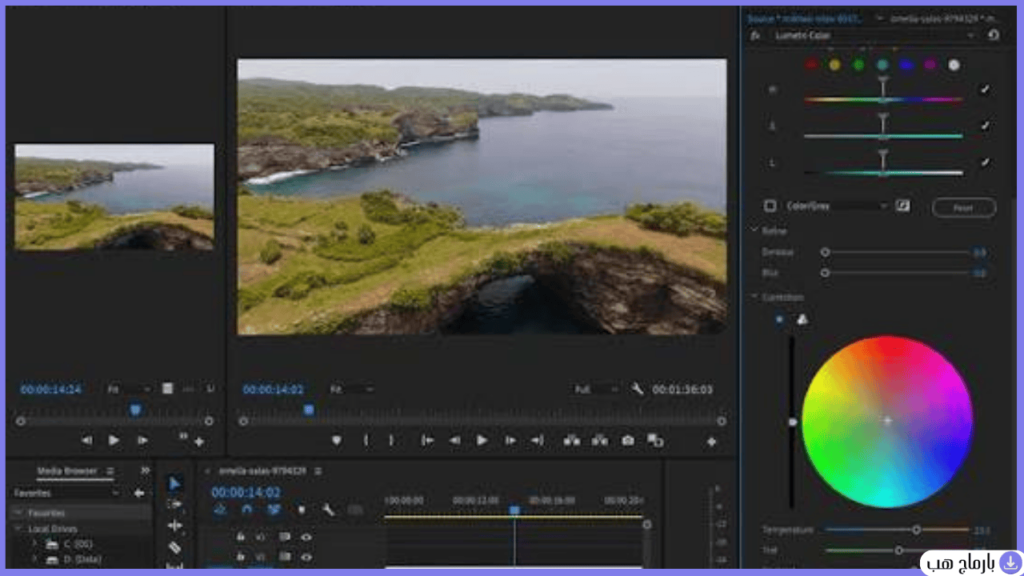
Task: Select the Razor tool in toolbar
Action: click(174, 547)
